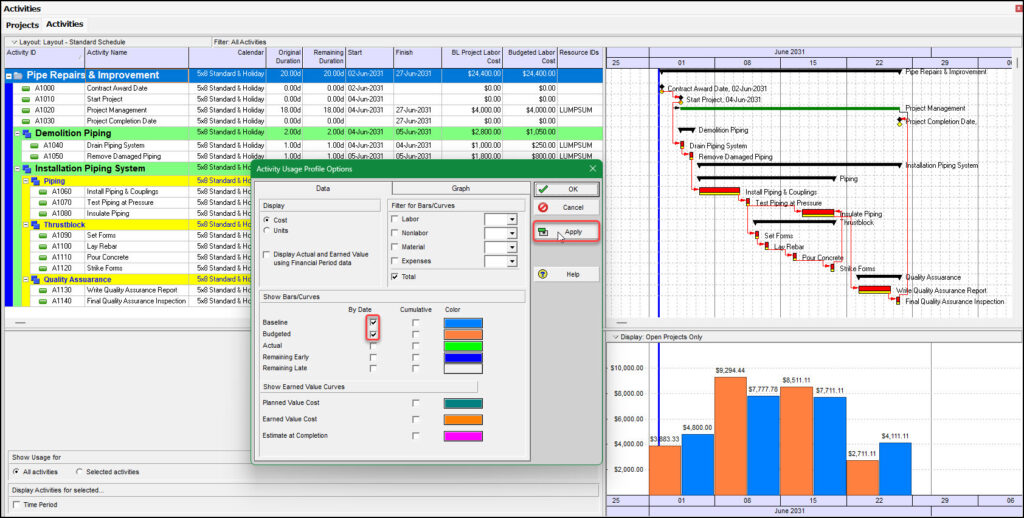Click the activity icon beside A1060
Image resolution: width=1024 pixels, height=518 pixels.
coord(43,192)
